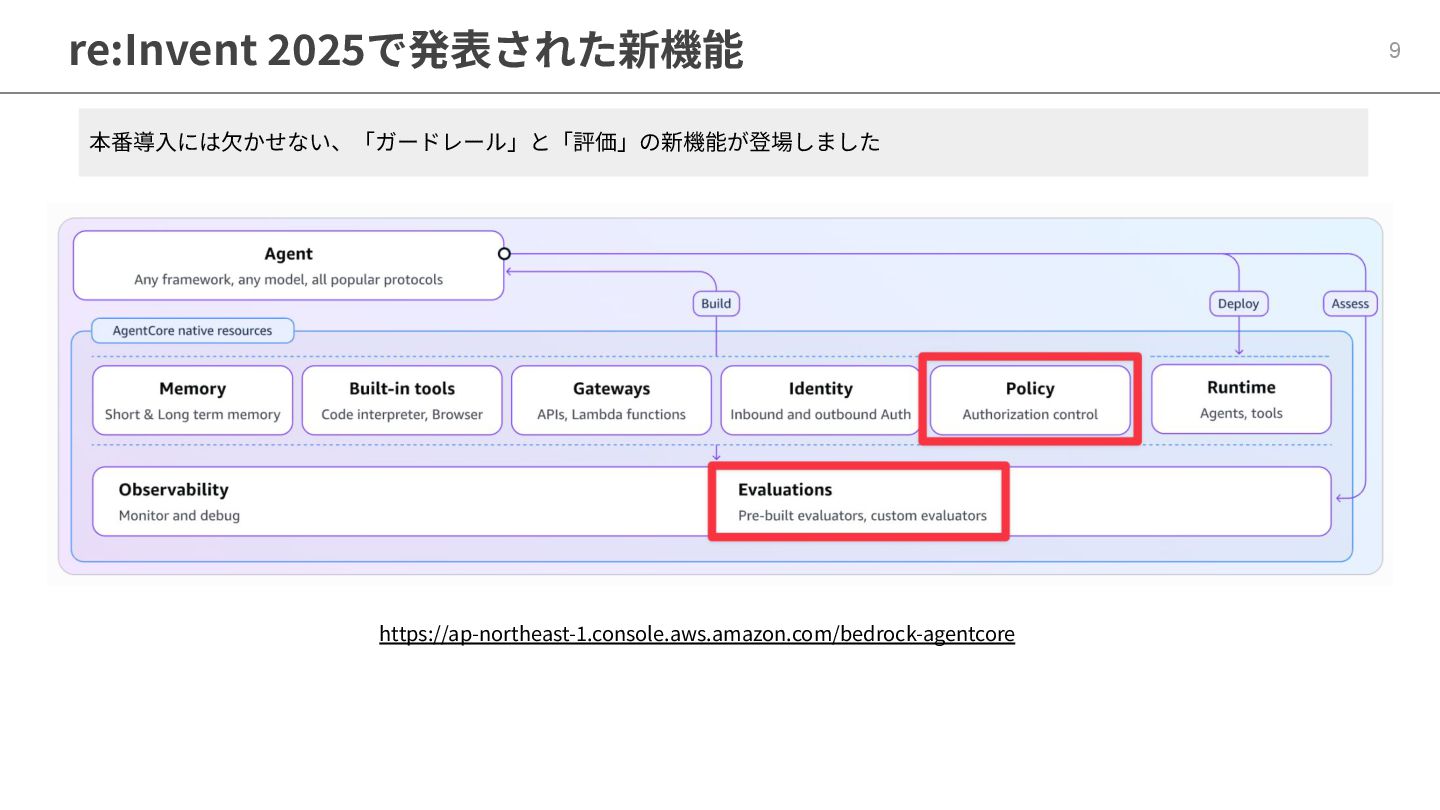This screenshot has height=810, width=1440.
Task: Click the Runtime agents and tools card
Action: click(x=1241, y=399)
